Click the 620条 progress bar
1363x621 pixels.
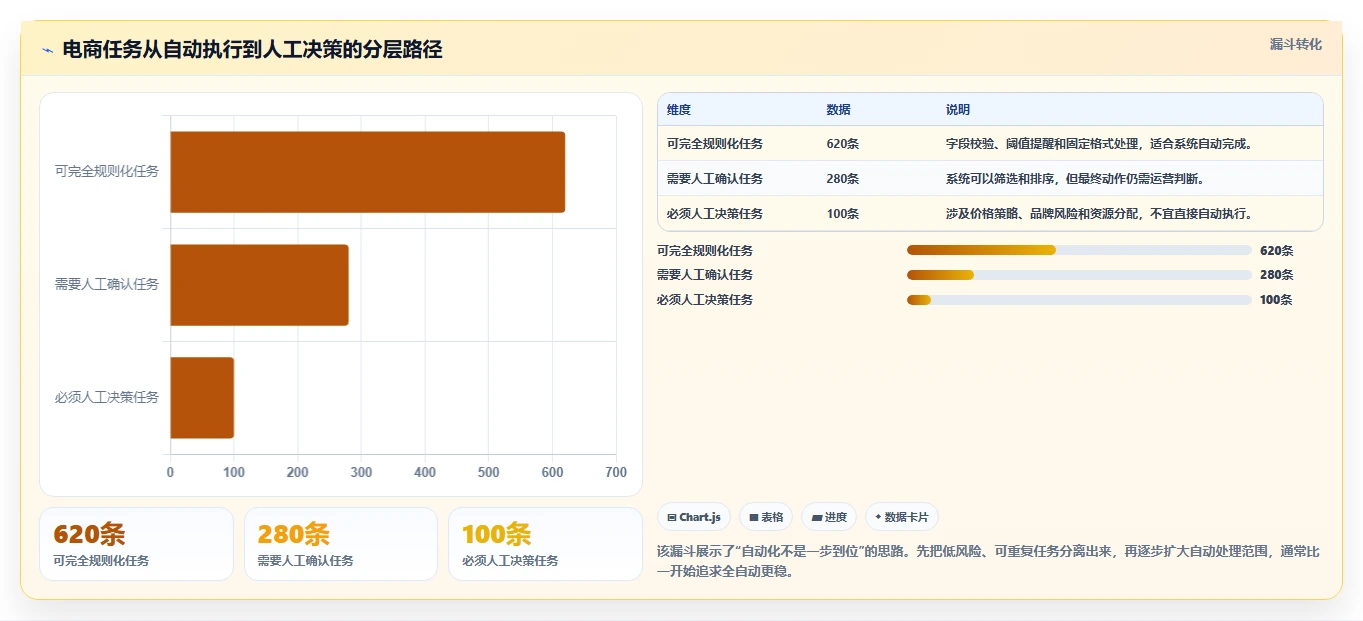point(1079,250)
